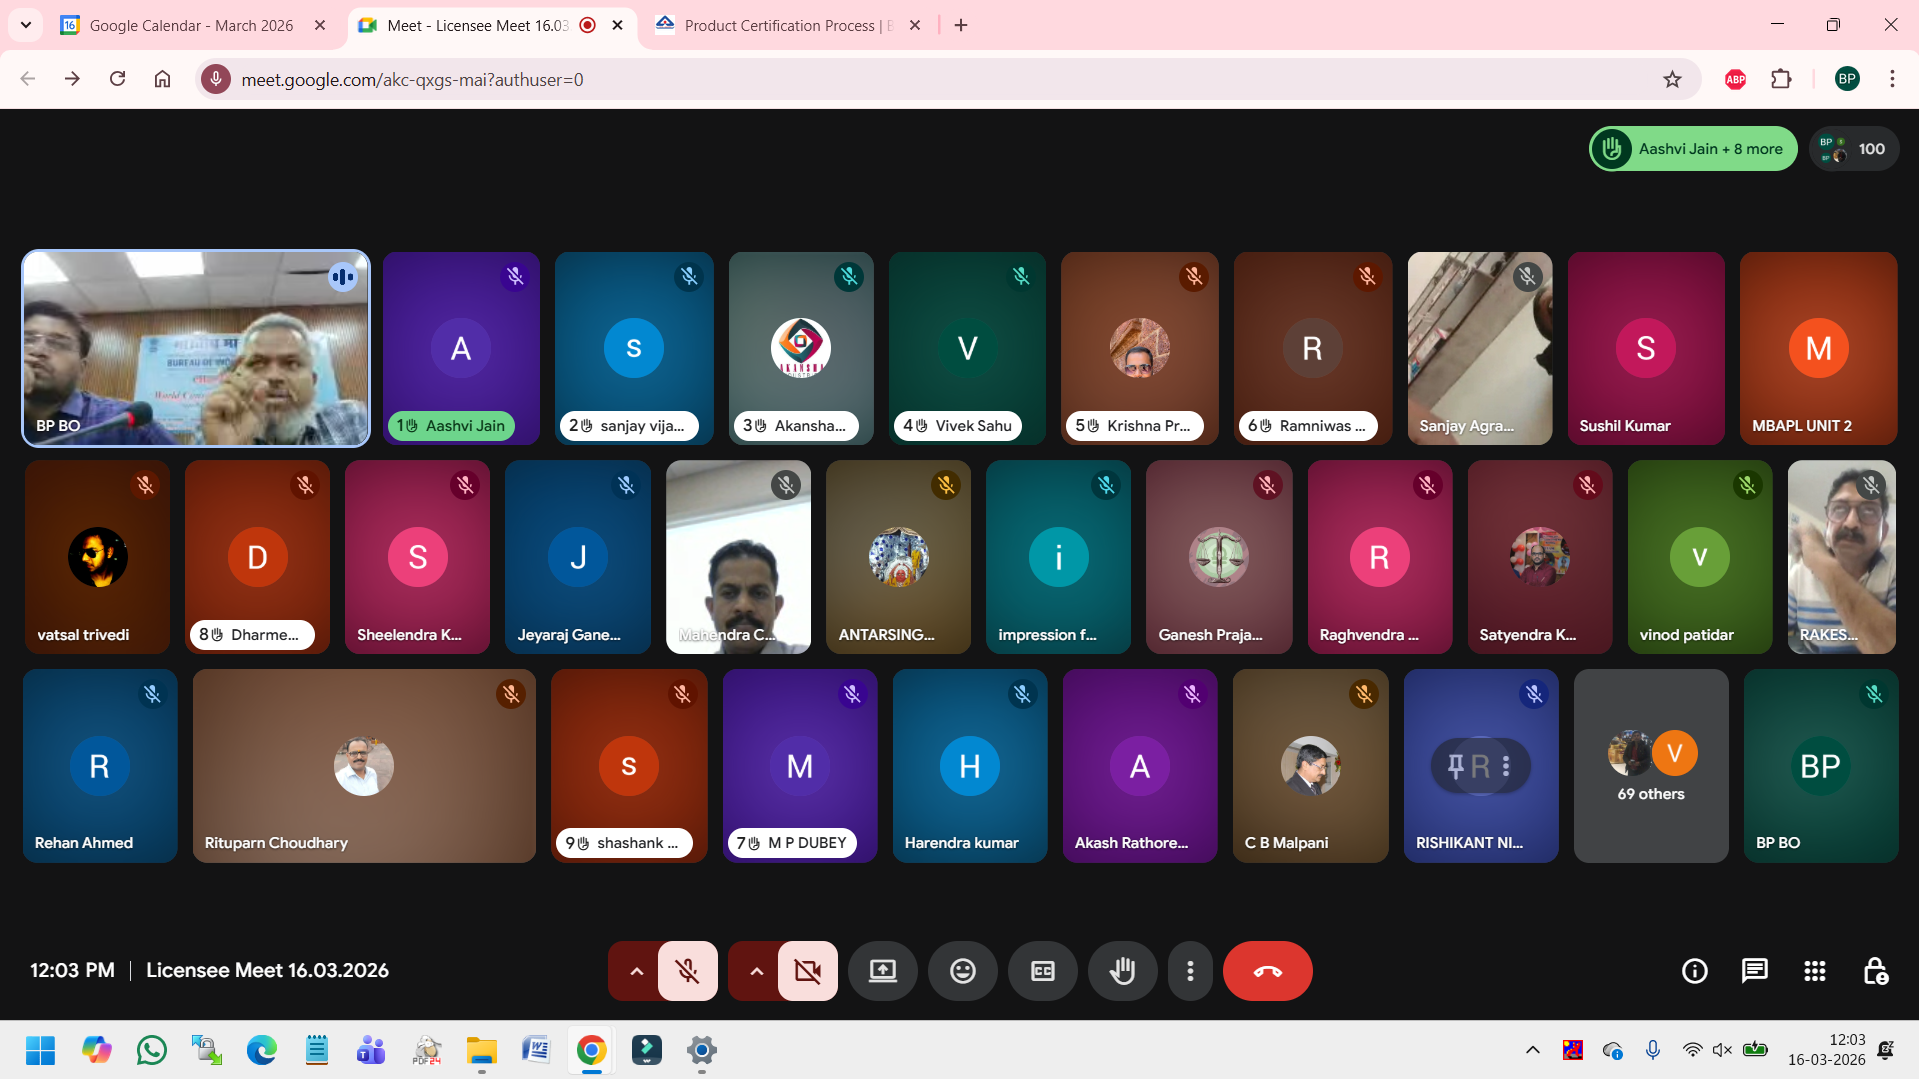Screen dimensions: 1919x1079
Task: Open the host controls lock icon
Action: pyautogui.click(x=1875, y=970)
